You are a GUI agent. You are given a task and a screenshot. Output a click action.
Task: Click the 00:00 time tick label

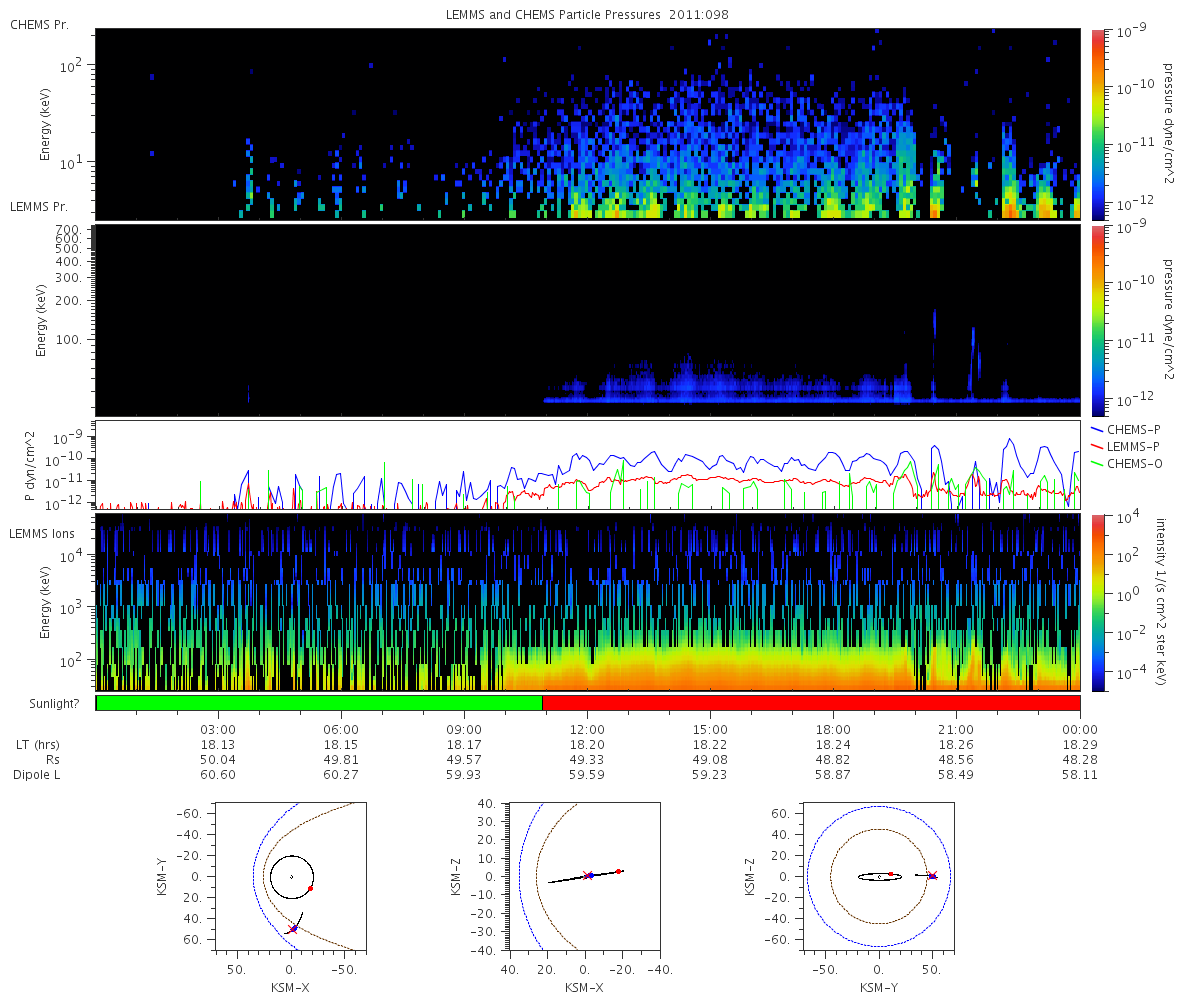(x=1080, y=730)
